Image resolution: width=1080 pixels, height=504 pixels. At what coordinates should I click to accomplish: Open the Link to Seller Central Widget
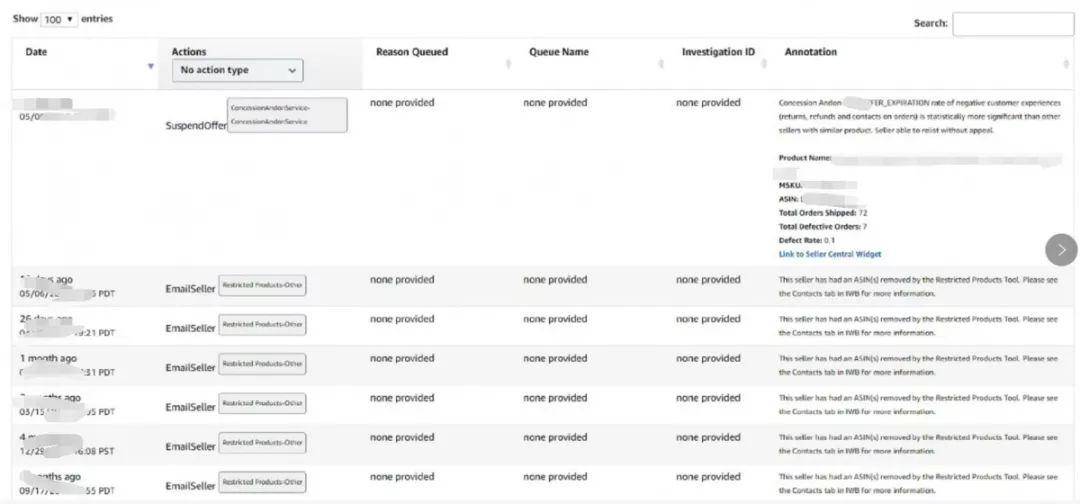(829, 254)
